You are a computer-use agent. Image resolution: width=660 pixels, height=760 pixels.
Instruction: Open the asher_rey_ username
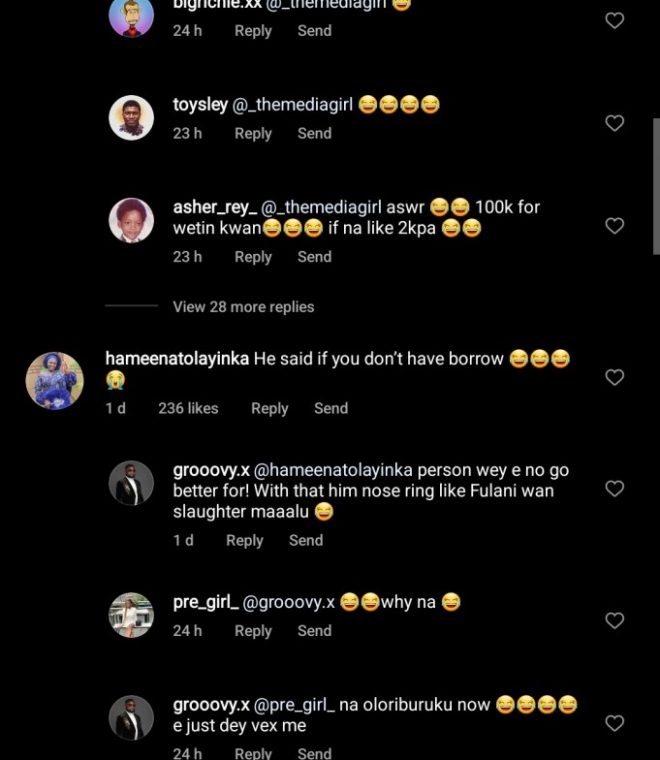point(214,207)
